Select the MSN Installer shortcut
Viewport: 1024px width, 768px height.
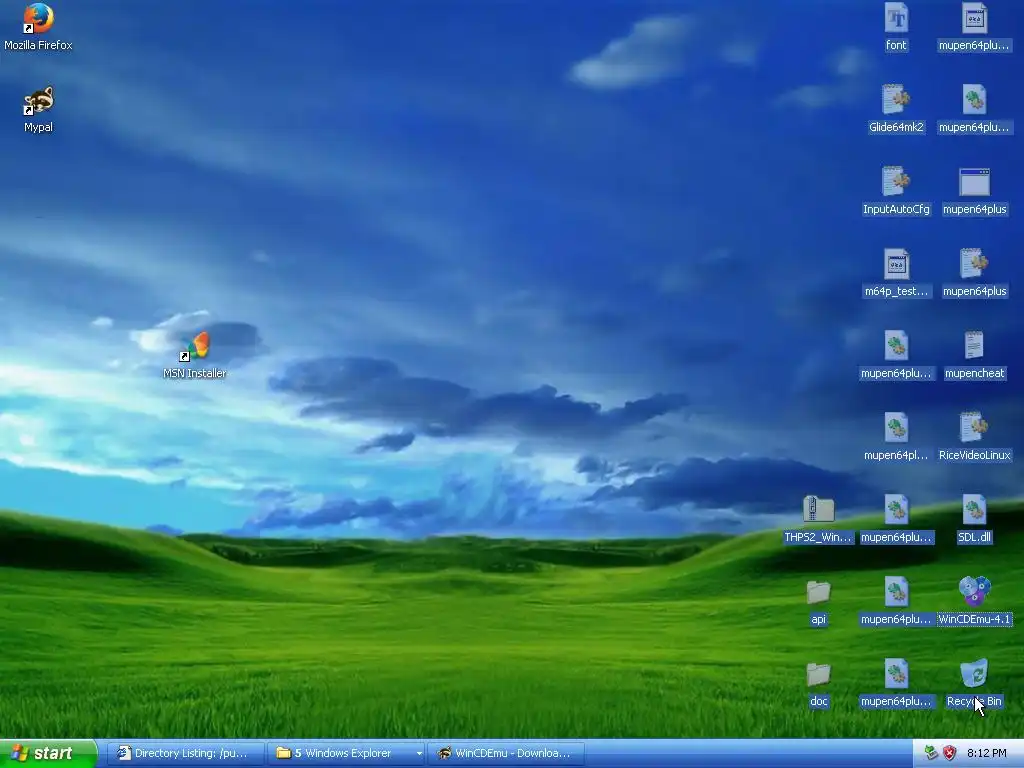[x=195, y=355]
